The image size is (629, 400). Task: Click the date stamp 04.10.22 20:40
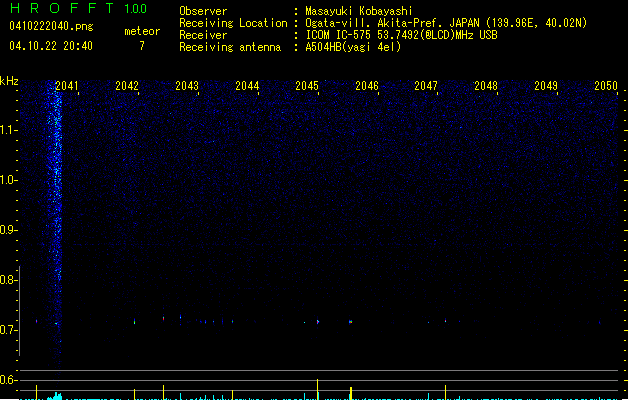click(x=51, y=46)
